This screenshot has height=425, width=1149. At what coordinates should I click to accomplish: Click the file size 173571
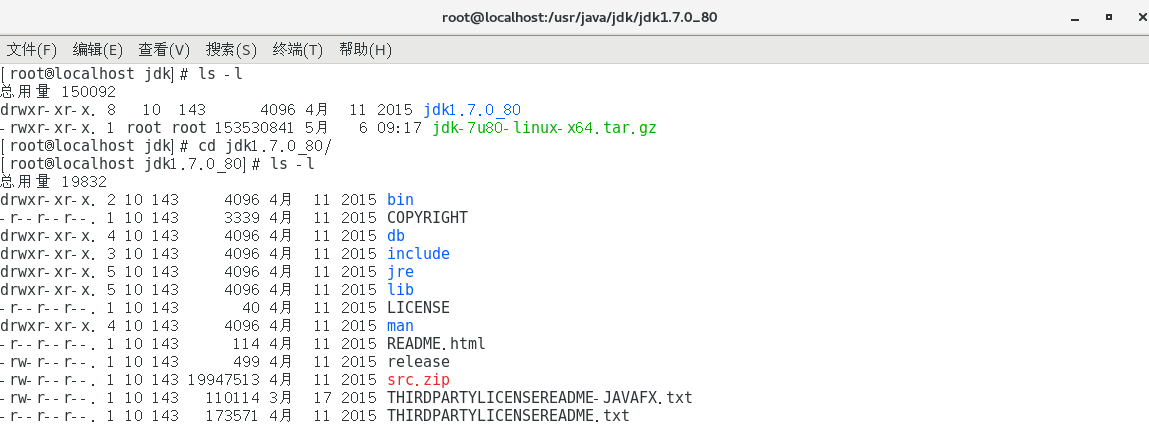coord(232,415)
